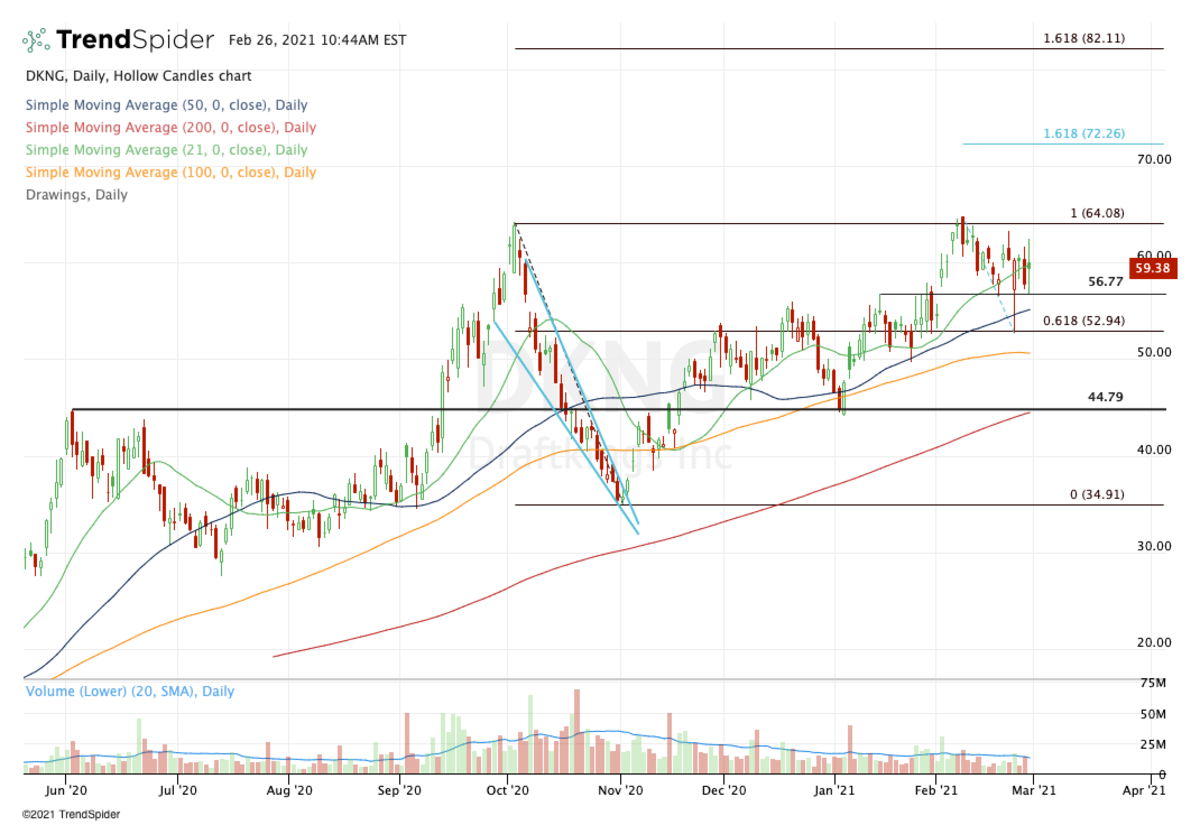Toggle the green Simple Moving Average 21 legend
The width and height of the screenshot is (1200, 825).
point(166,150)
